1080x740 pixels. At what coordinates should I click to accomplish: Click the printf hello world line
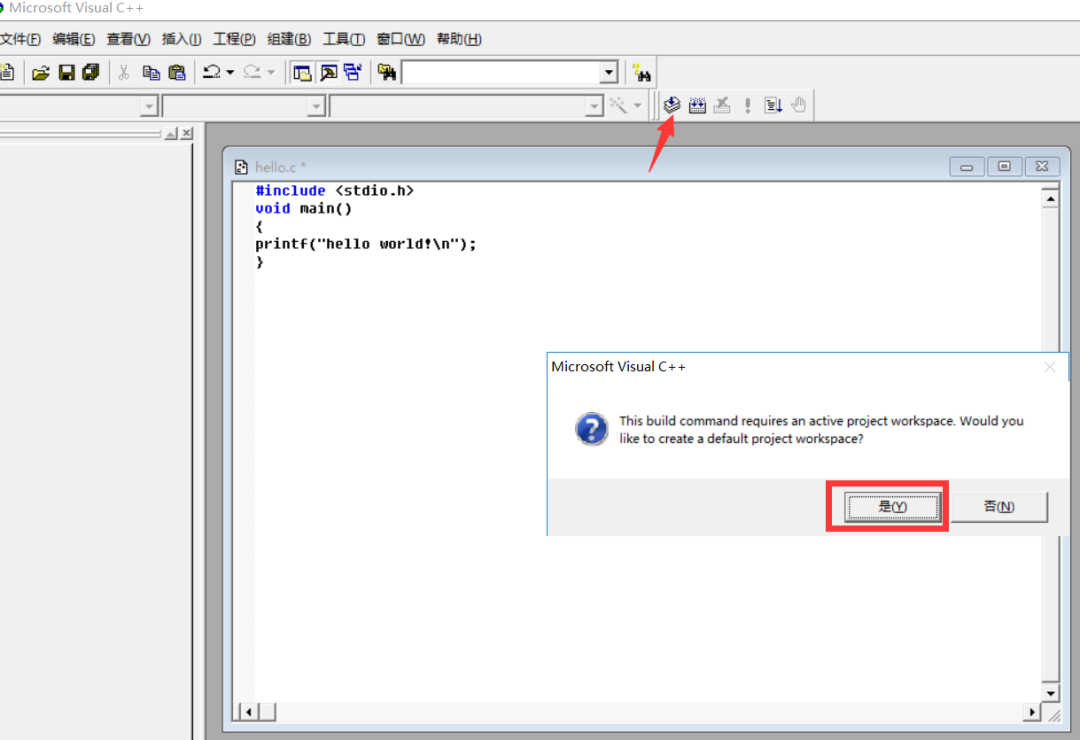click(366, 244)
